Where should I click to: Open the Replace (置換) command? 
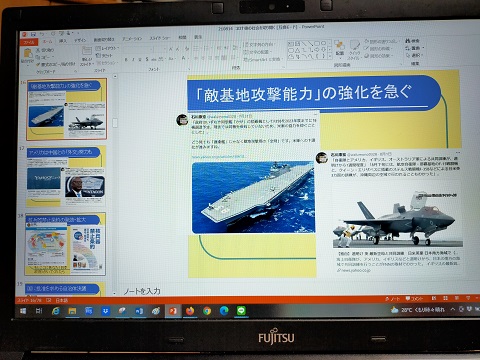pyautogui.click(x=414, y=48)
